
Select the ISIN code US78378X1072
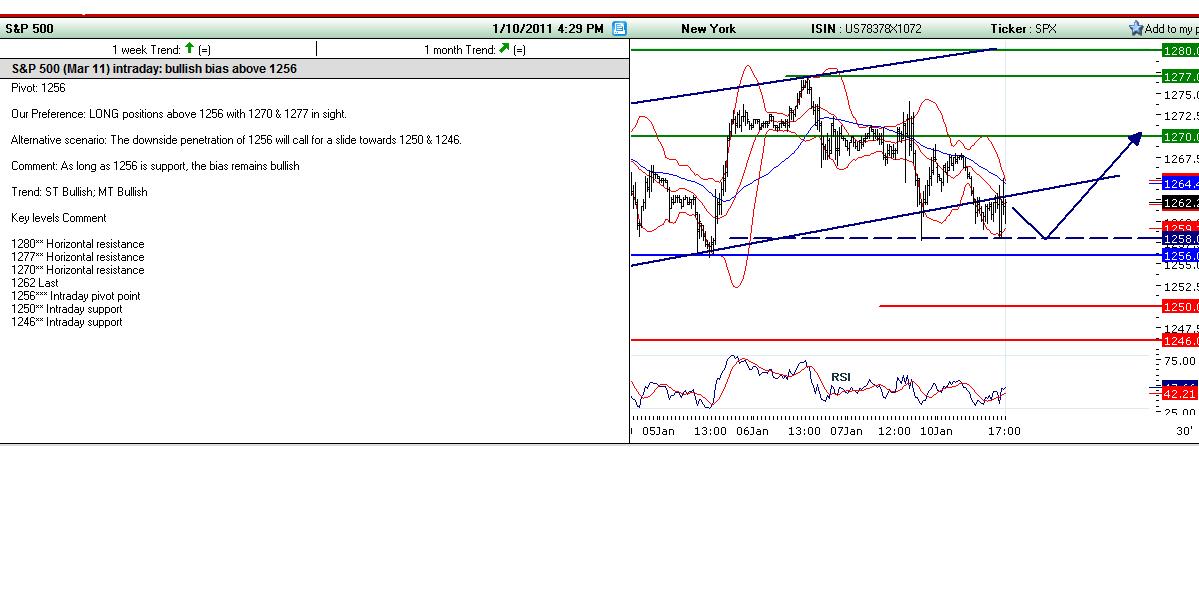883,29
